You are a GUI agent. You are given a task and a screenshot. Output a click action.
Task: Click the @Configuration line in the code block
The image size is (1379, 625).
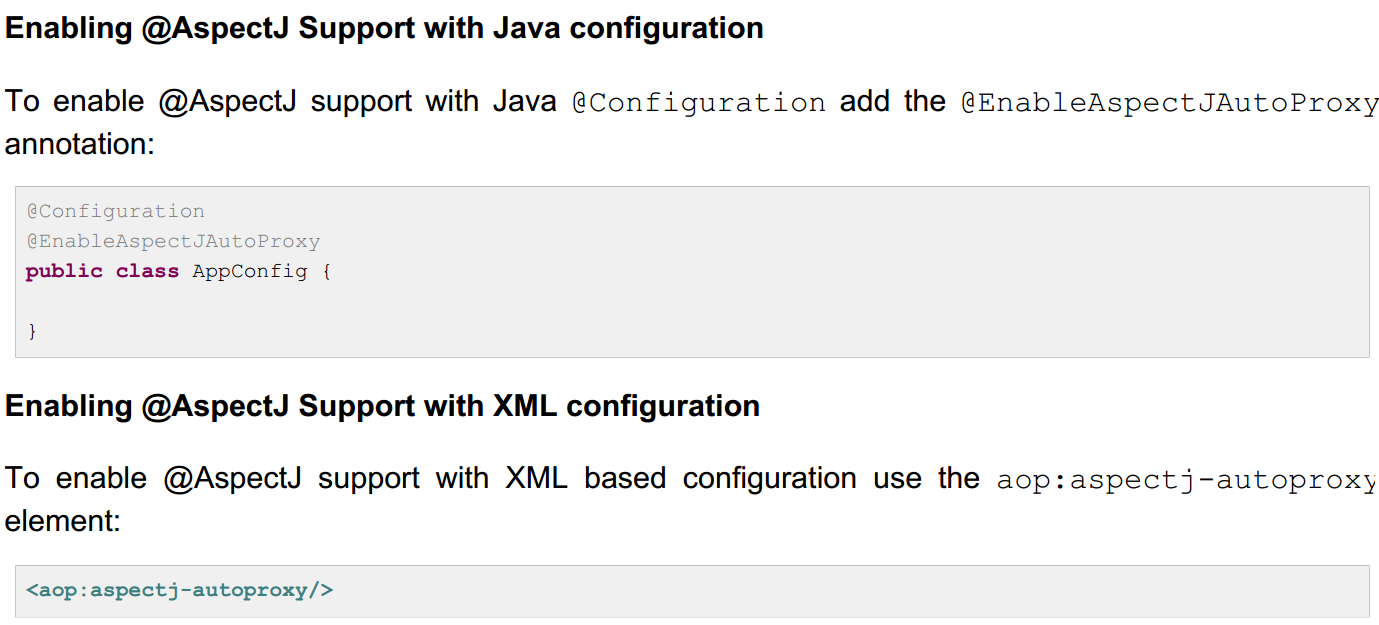click(x=115, y=211)
